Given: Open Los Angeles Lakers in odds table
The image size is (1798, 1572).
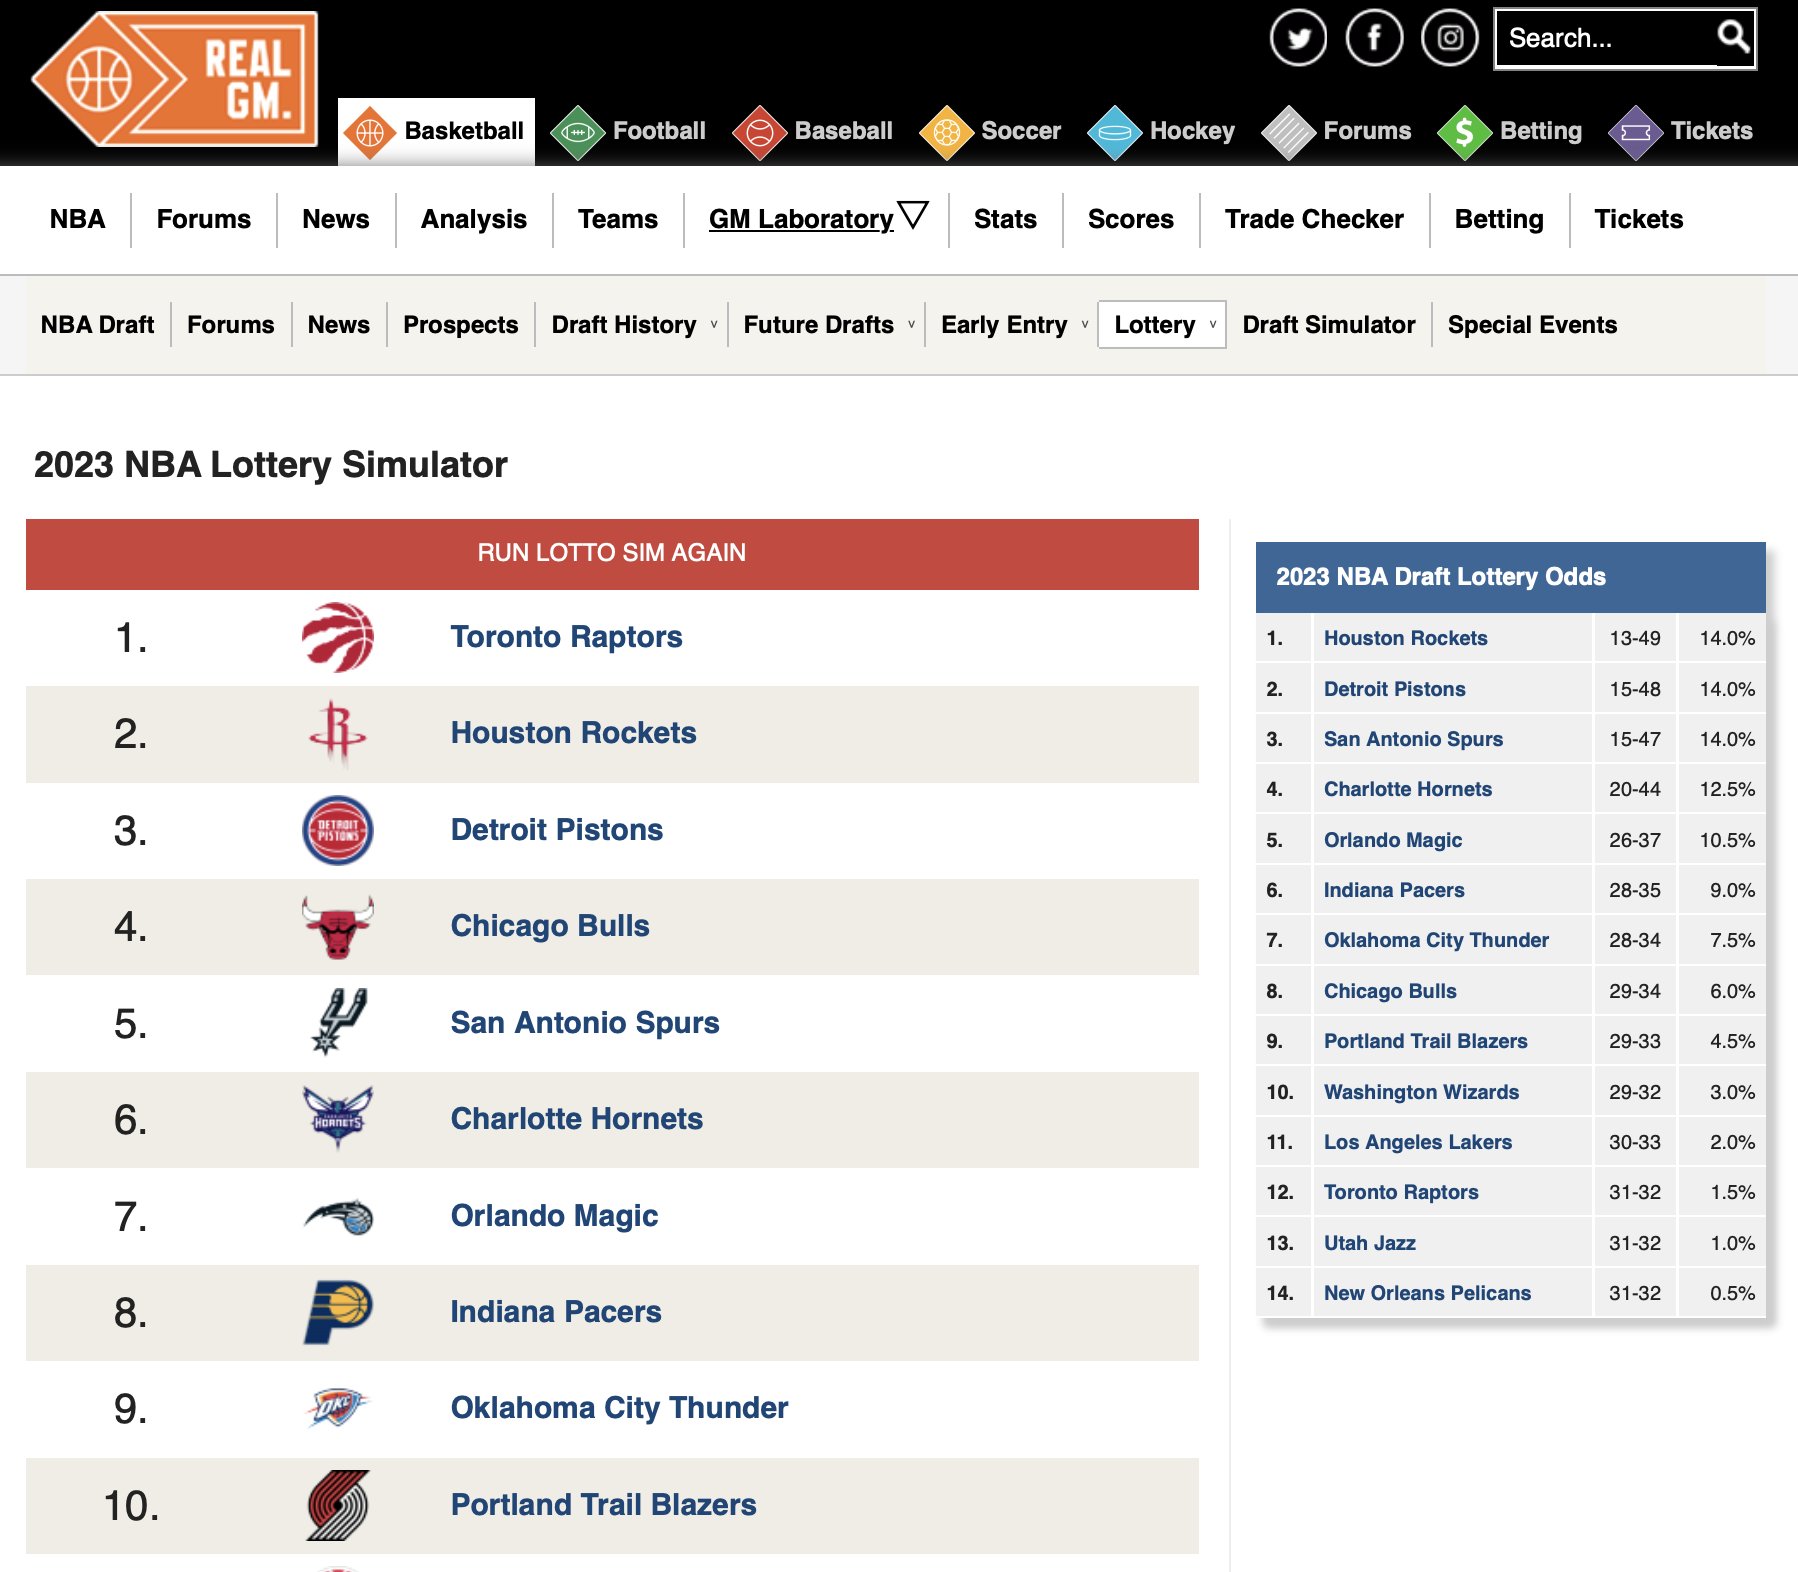Looking at the screenshot, I should point(1418,1142).
